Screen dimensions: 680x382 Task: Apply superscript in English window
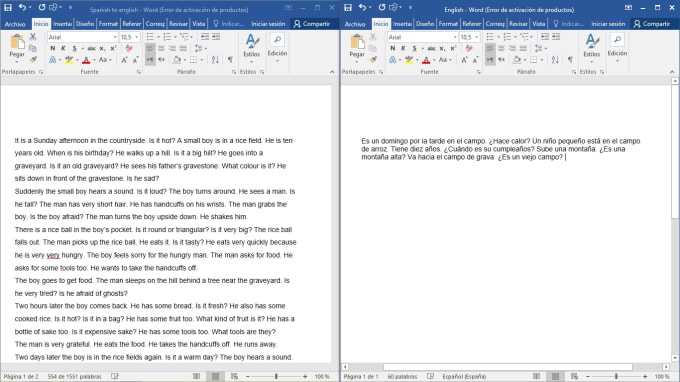pyautogui.click(x=453, y=48)
